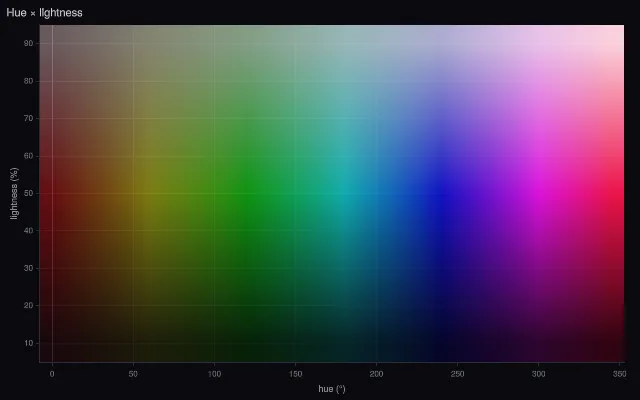Click the "hue (°)" x-axis title

332,389
